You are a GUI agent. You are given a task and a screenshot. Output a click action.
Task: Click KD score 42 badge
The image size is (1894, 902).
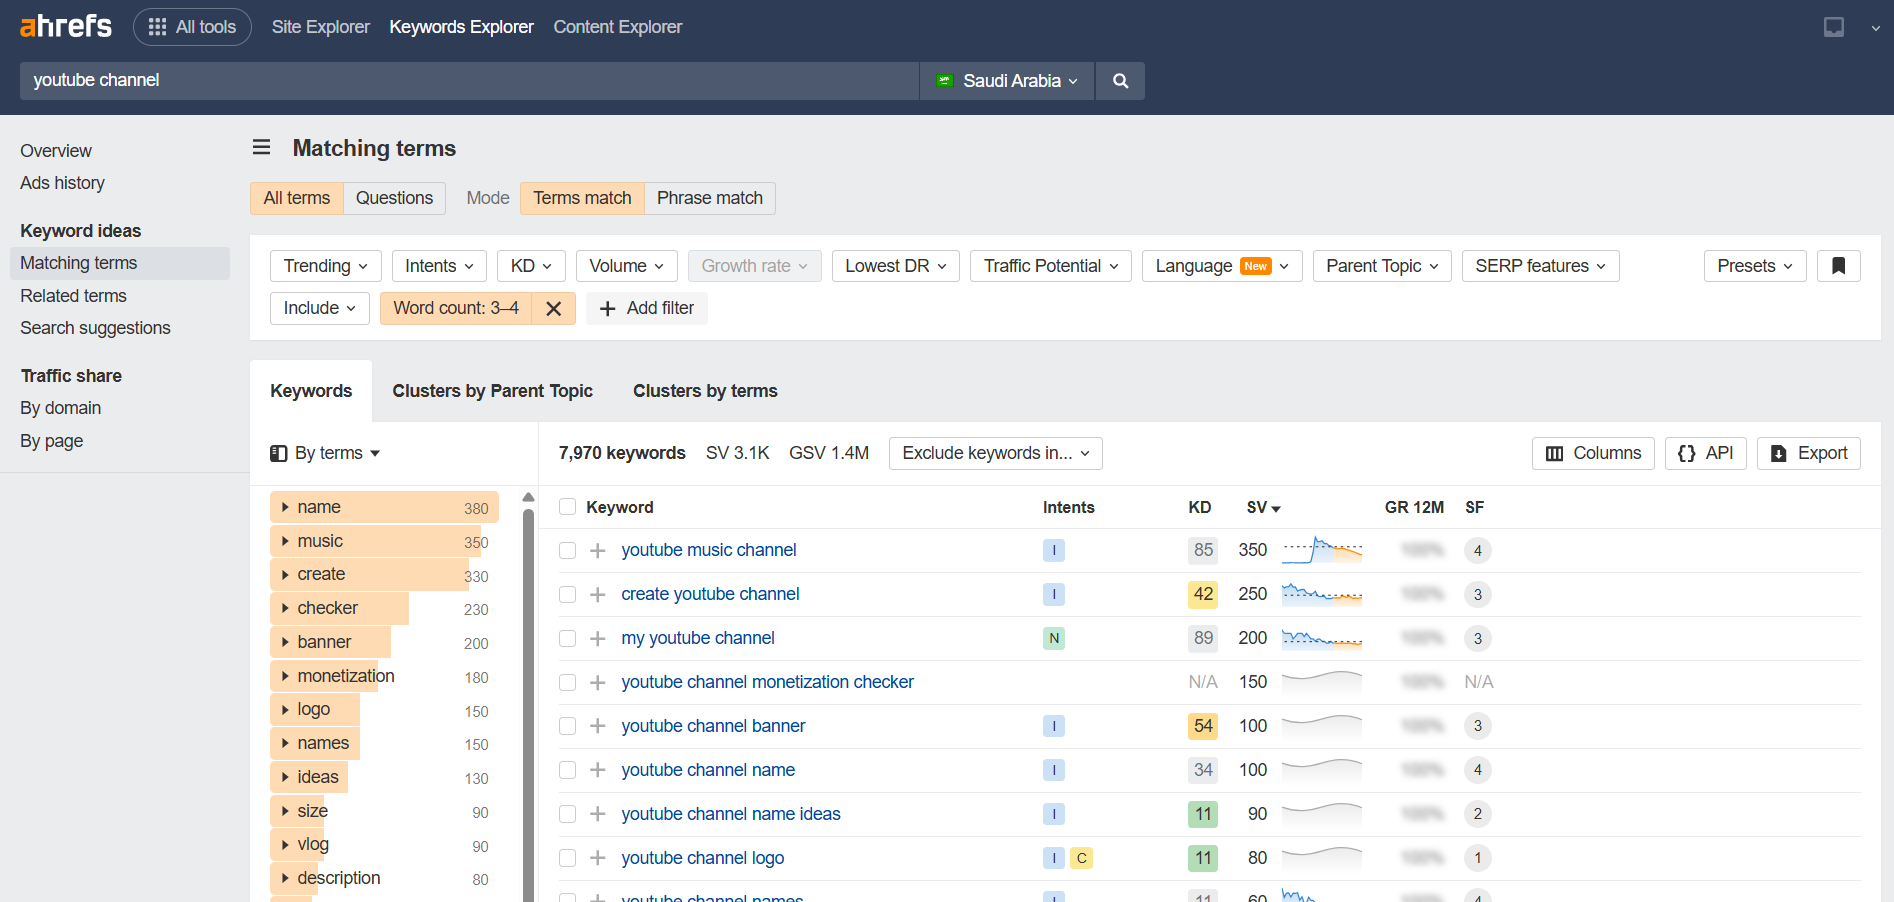coord(1203,595)
